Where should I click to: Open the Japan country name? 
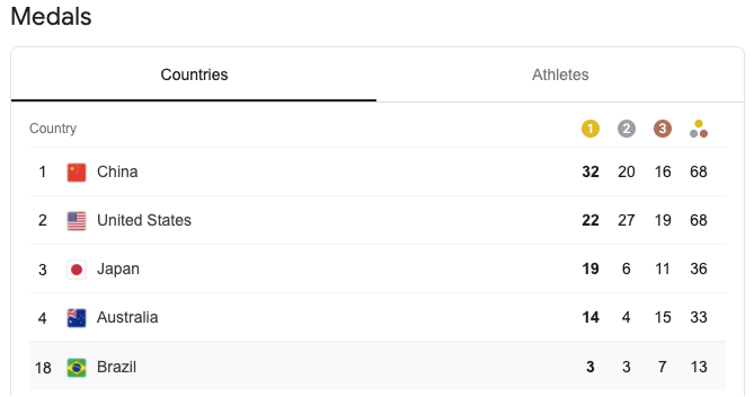118,269
